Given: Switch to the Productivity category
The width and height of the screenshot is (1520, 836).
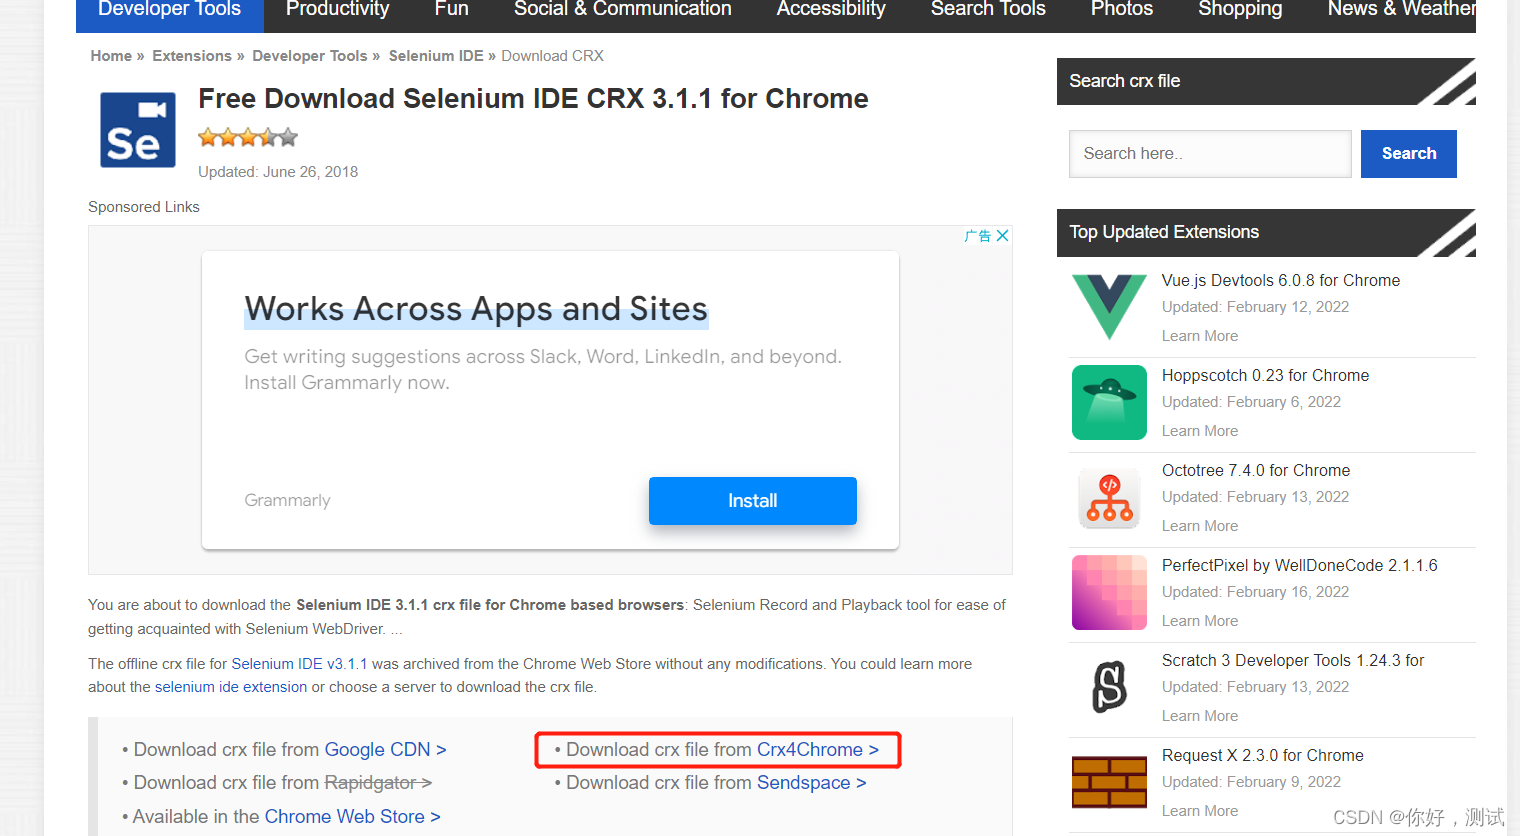Looking at the screenshot, I should click(337, 10).
